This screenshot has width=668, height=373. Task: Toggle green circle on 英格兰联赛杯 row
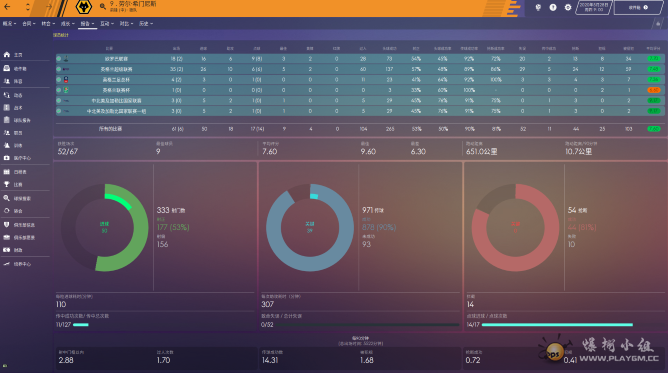pyautogui.click(x=59, y=90)
